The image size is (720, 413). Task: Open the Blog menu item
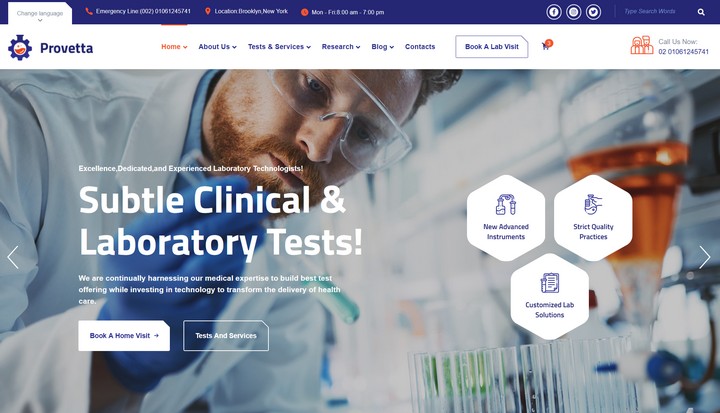click(x=382, y=46)
